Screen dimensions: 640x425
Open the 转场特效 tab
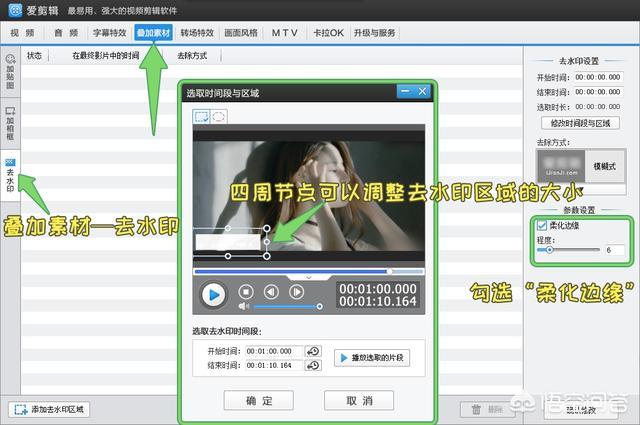point(197,33)
